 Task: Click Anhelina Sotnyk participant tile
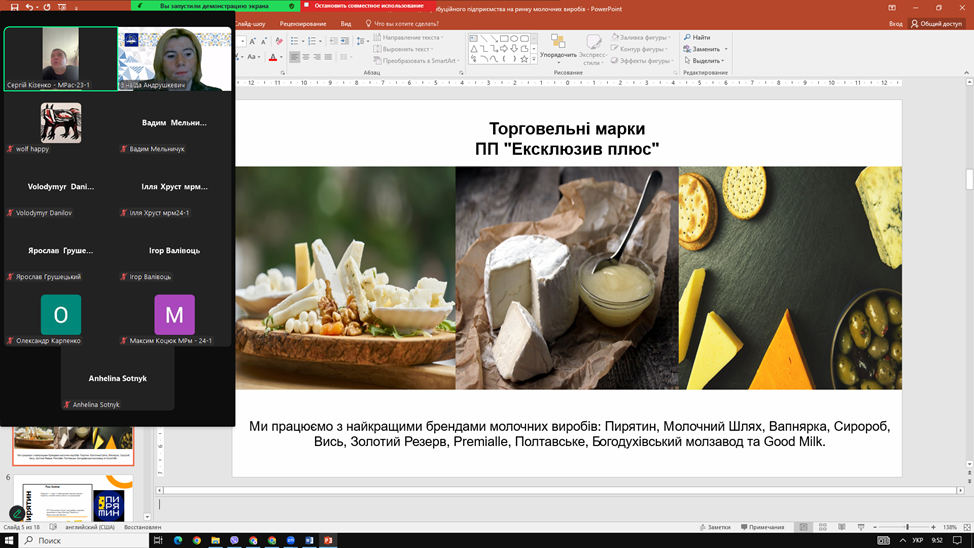(117, 380)
